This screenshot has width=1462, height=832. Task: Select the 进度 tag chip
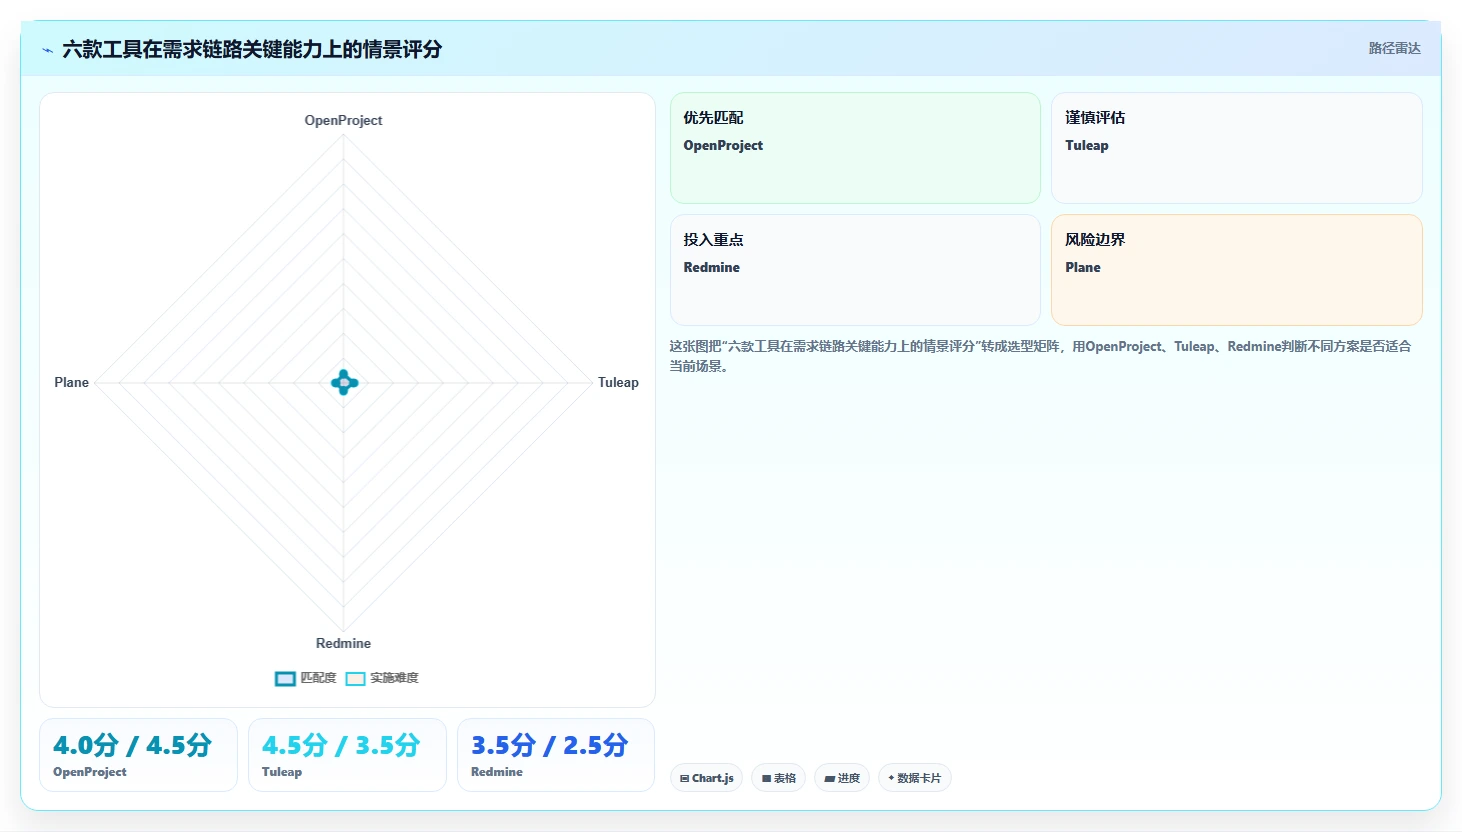coord(842,778)
